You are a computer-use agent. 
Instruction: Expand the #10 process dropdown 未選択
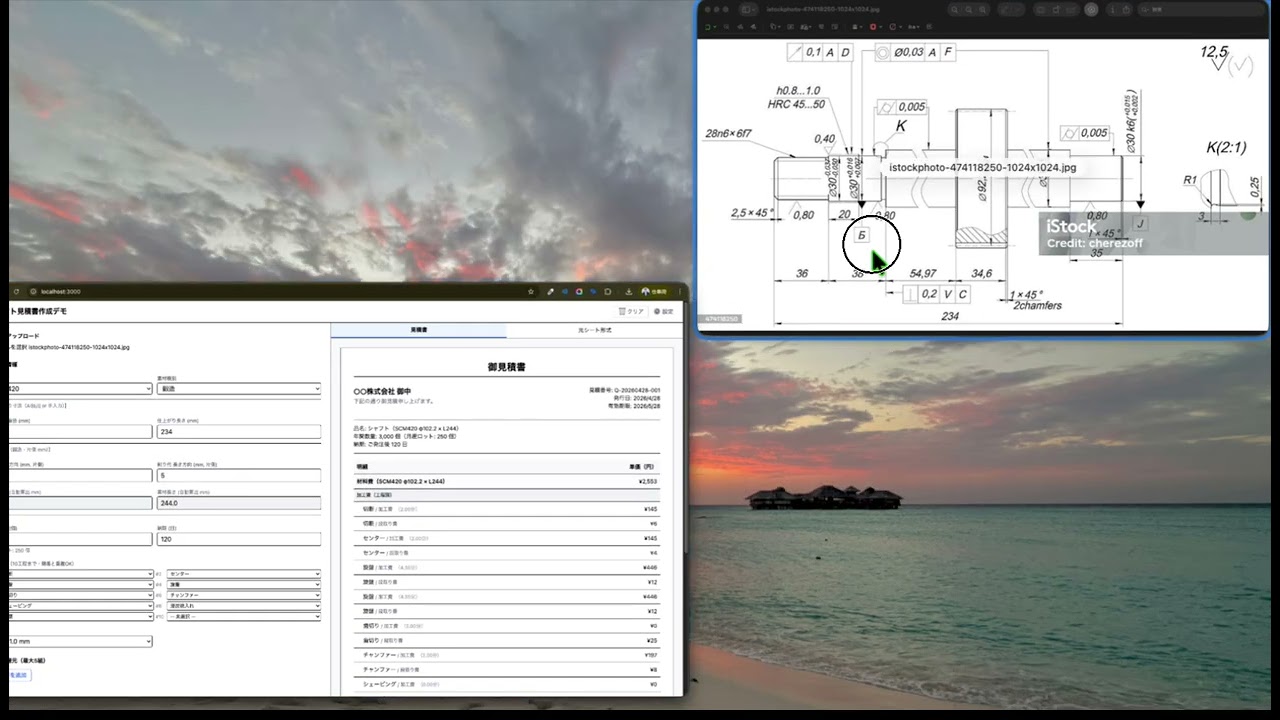tap(244, 616)
